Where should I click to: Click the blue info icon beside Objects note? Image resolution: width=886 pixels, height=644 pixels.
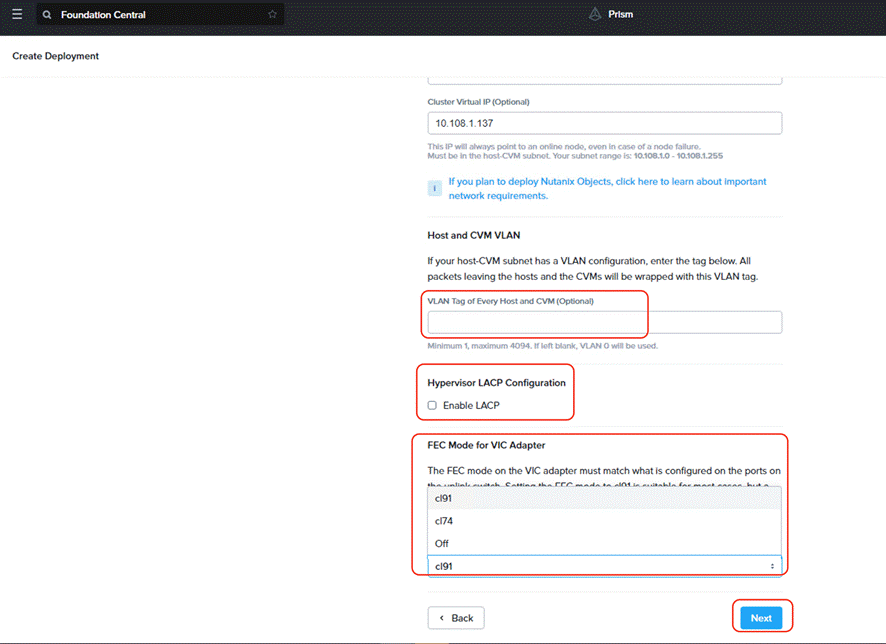435,188
